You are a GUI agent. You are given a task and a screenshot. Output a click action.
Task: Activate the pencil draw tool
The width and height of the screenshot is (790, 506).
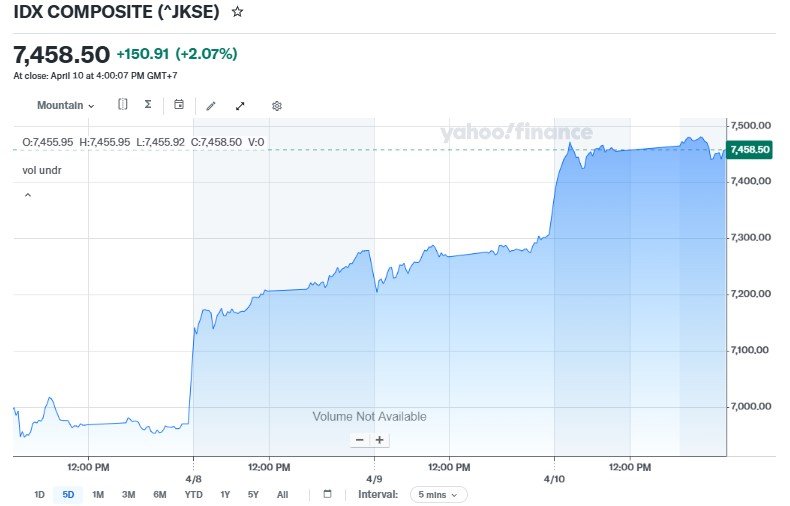pos(210,105)
